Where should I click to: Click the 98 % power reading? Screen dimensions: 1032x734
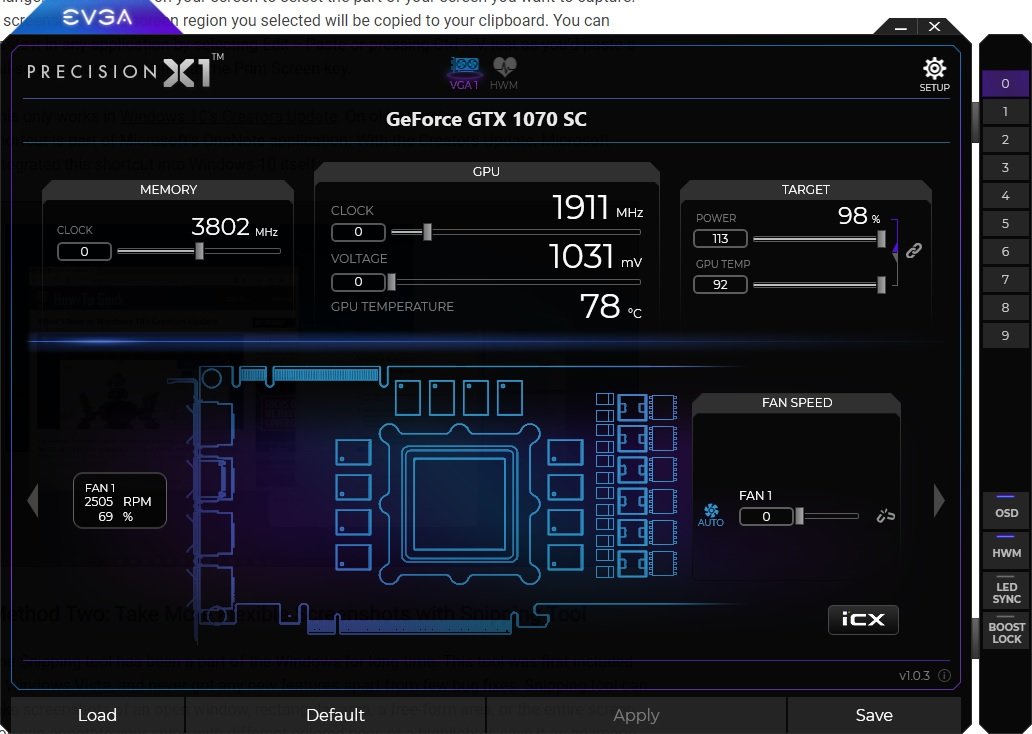pos(859,215)
